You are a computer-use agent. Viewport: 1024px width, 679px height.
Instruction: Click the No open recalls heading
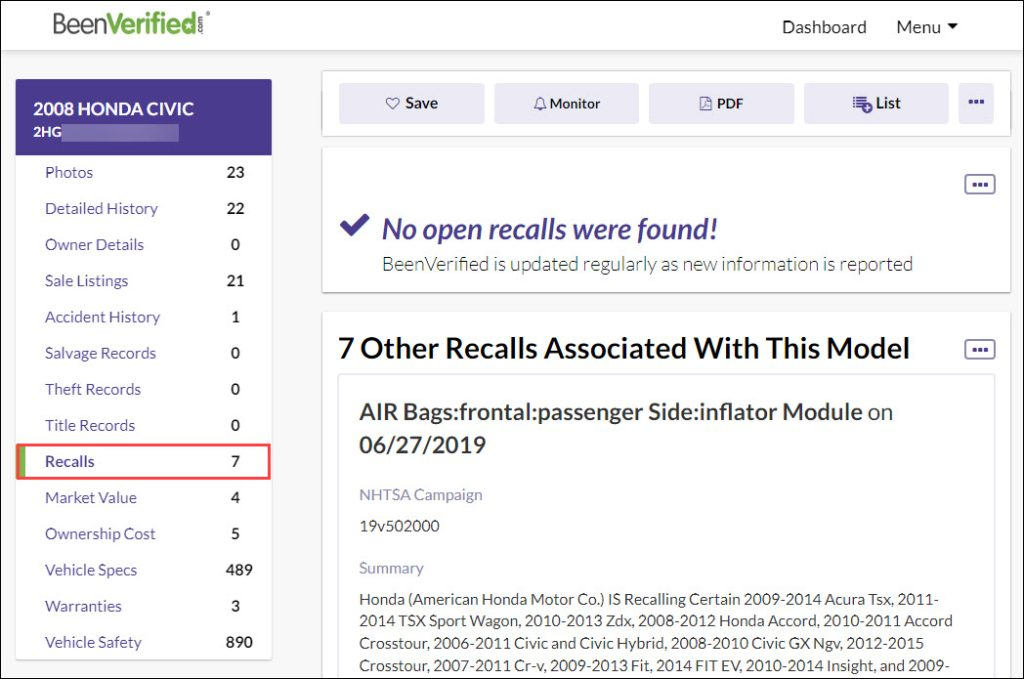click(549, 229)
